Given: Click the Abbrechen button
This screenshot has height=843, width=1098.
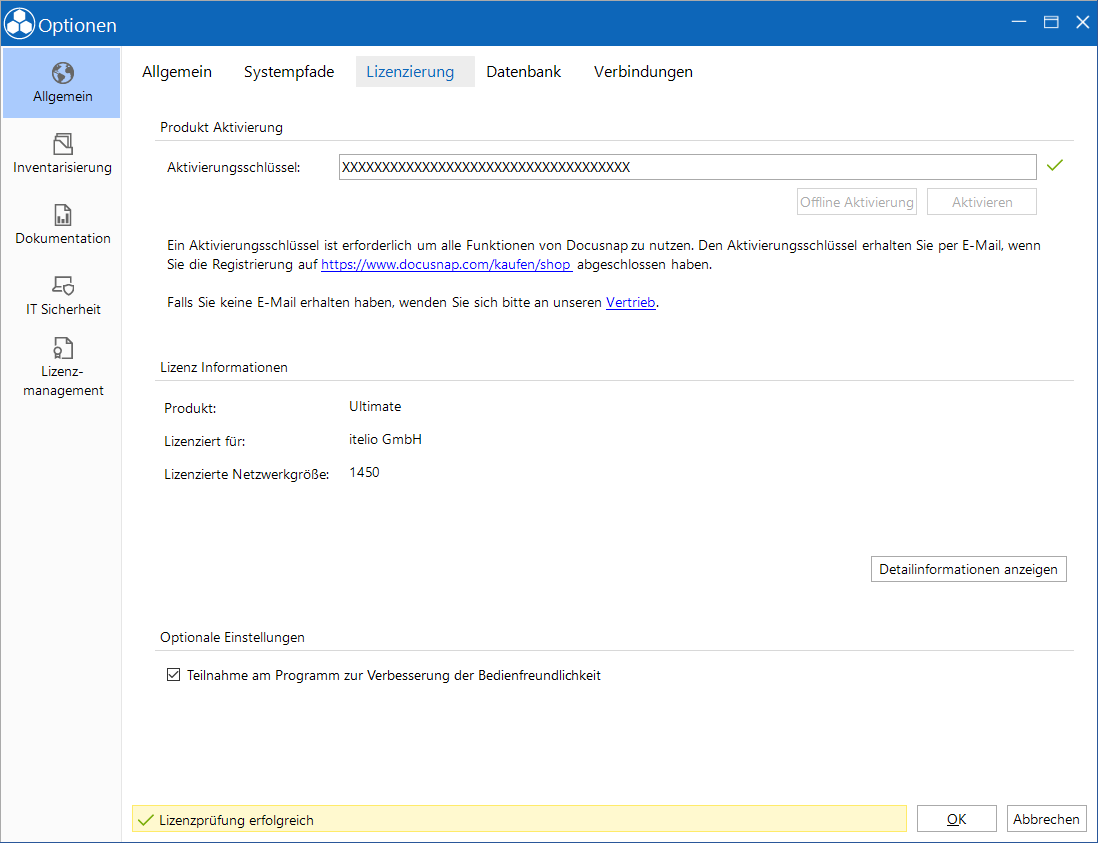Looking at the screenshot, I should (x=1046, y=819).
